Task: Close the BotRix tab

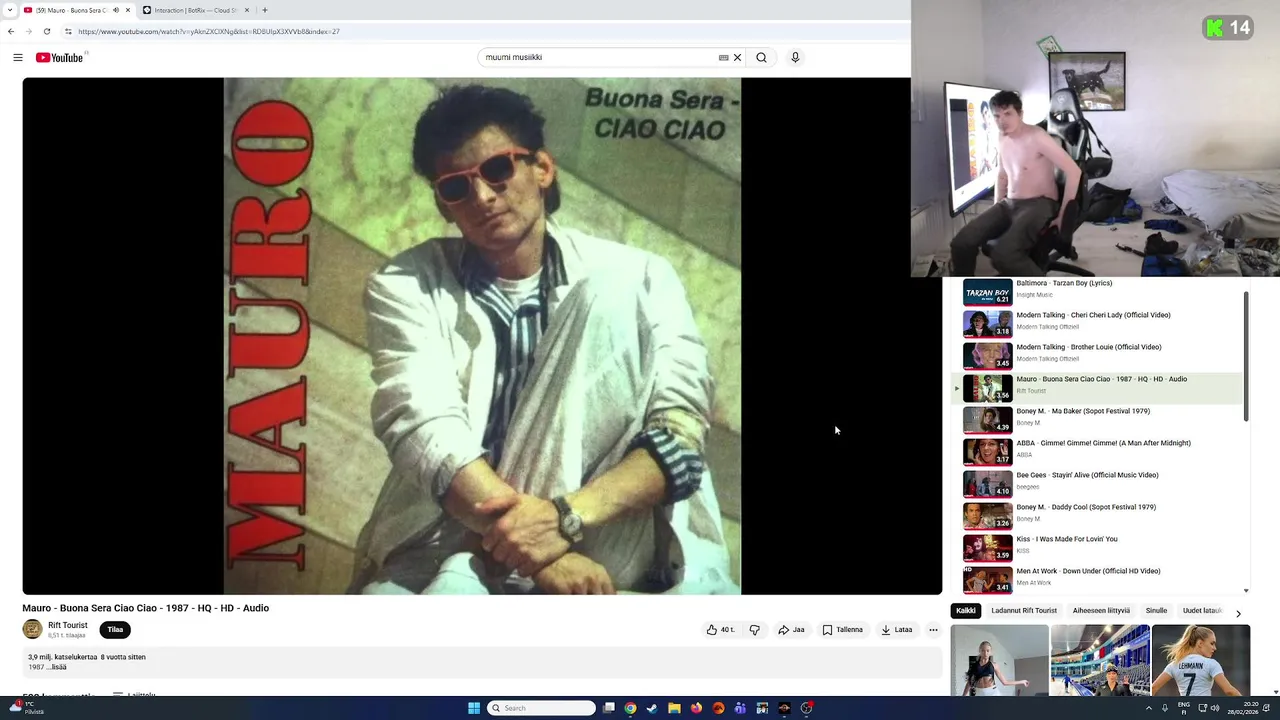Action: (x=248, y=10)
